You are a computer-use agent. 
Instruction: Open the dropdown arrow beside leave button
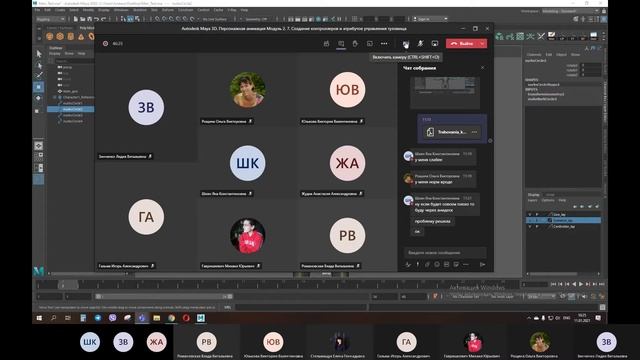pyautogui.click(x=482, y=44)
